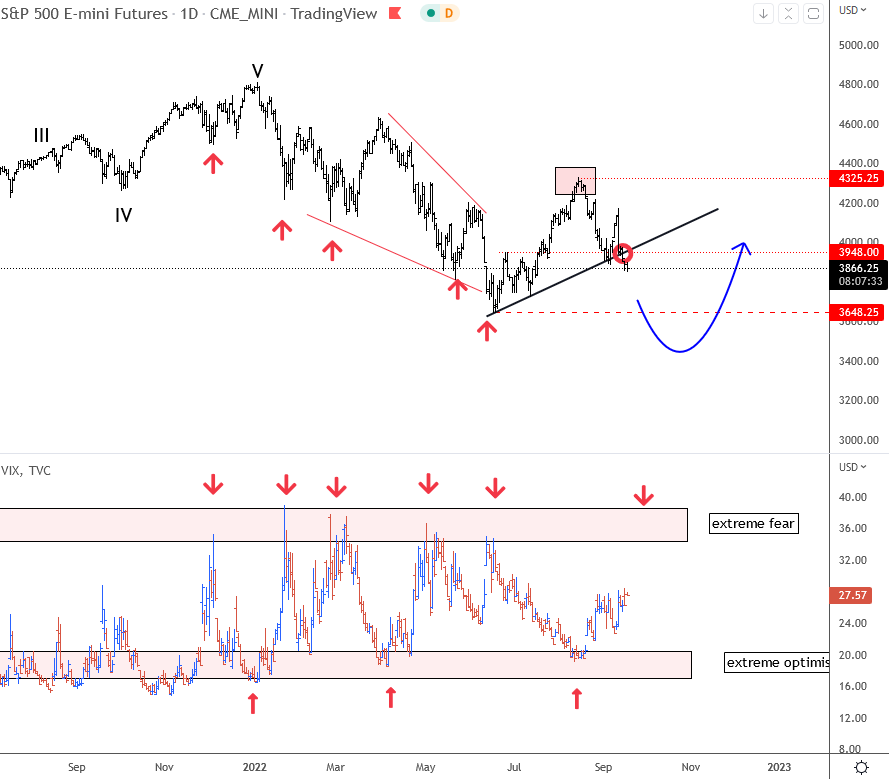Click the 4600.00 price axis label
The image size is (889, 779).
[x=858, y=124]
